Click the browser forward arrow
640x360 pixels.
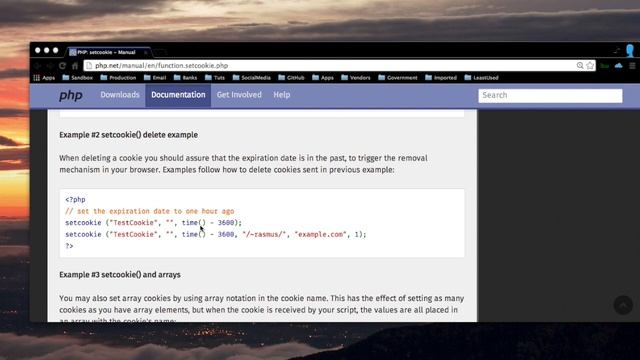[x=50, y=66]
